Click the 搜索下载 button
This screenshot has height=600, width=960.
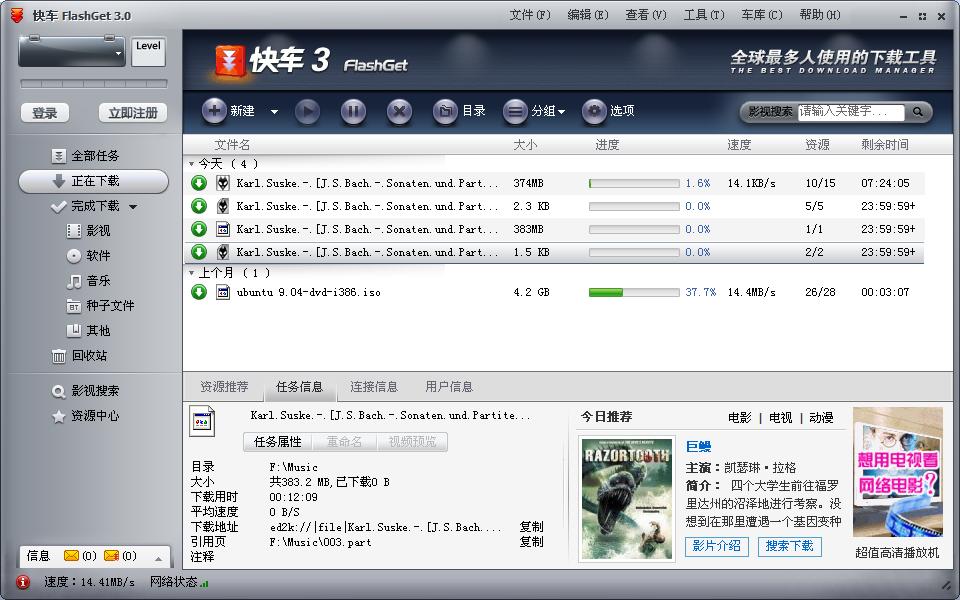point(789,546)
